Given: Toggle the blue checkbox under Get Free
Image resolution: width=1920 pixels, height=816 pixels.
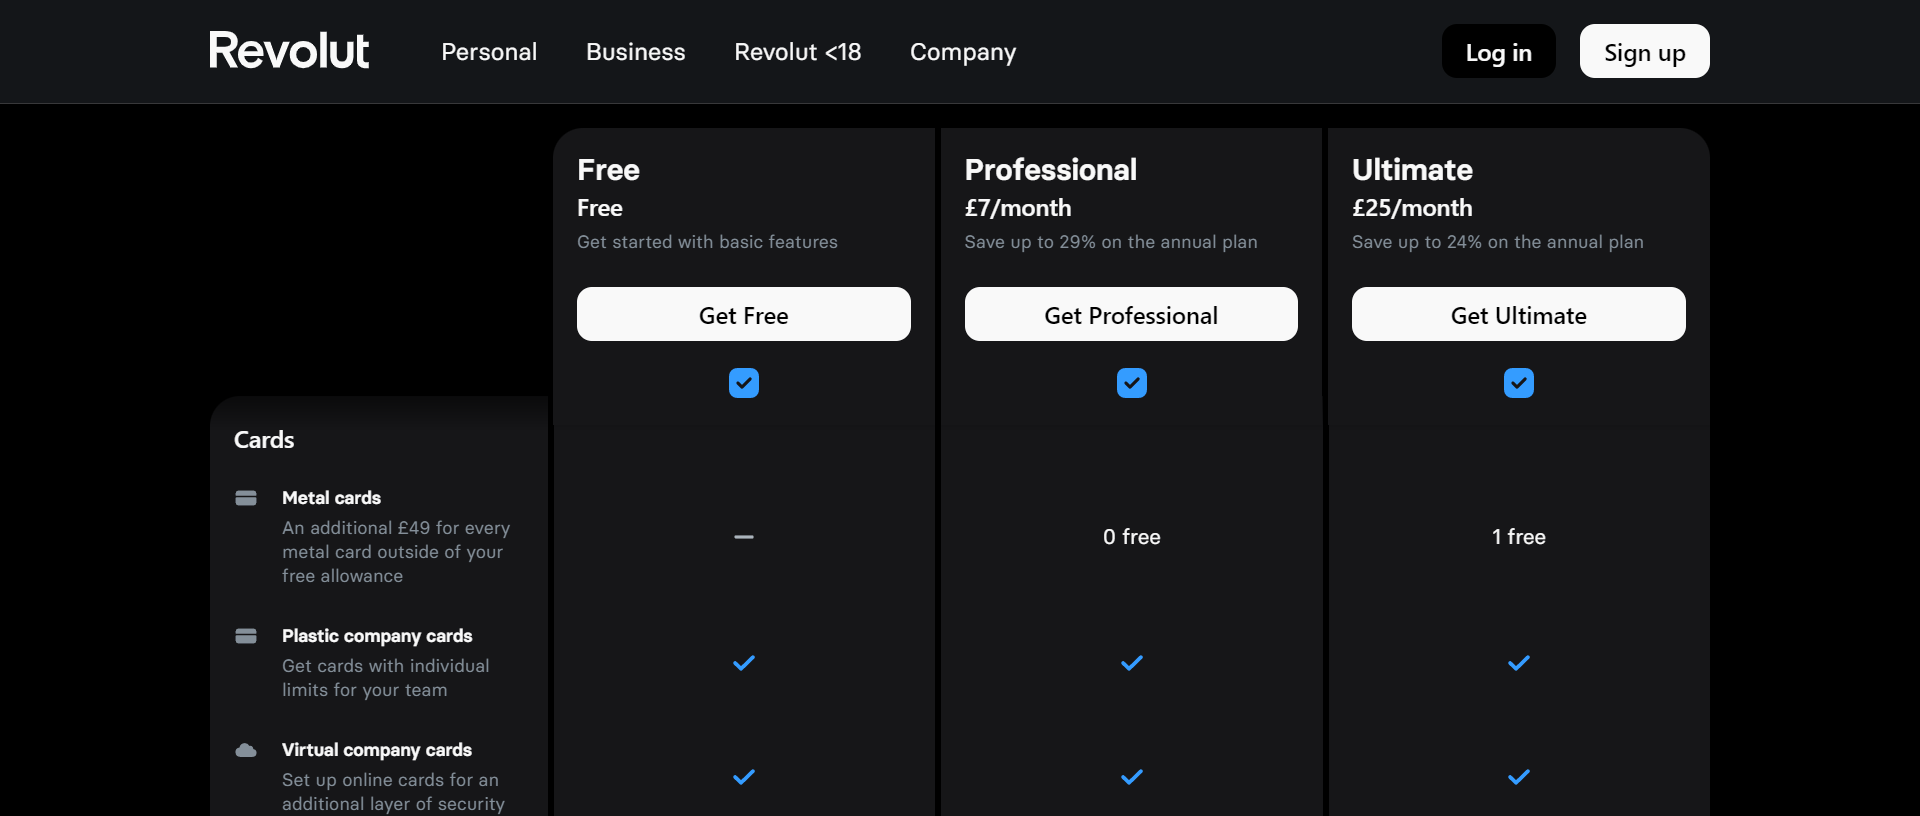Looking at the screenshot, I should [743, 383].
